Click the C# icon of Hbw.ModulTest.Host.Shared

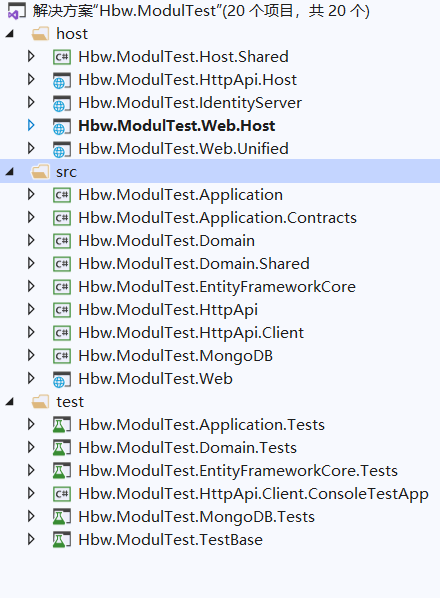[x=62, y=57]
